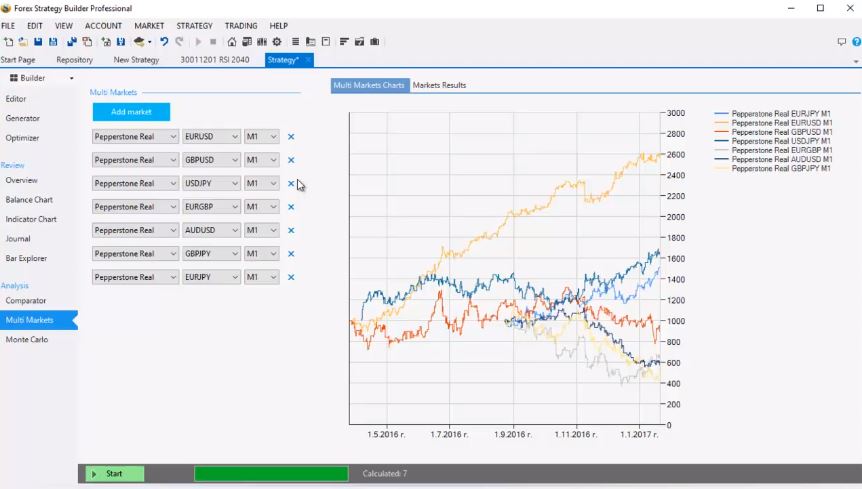Image resolution: width=862 pixels, height=489 pixels.
Task: Open the MARKET menu
Action: [x=149, y=26]
